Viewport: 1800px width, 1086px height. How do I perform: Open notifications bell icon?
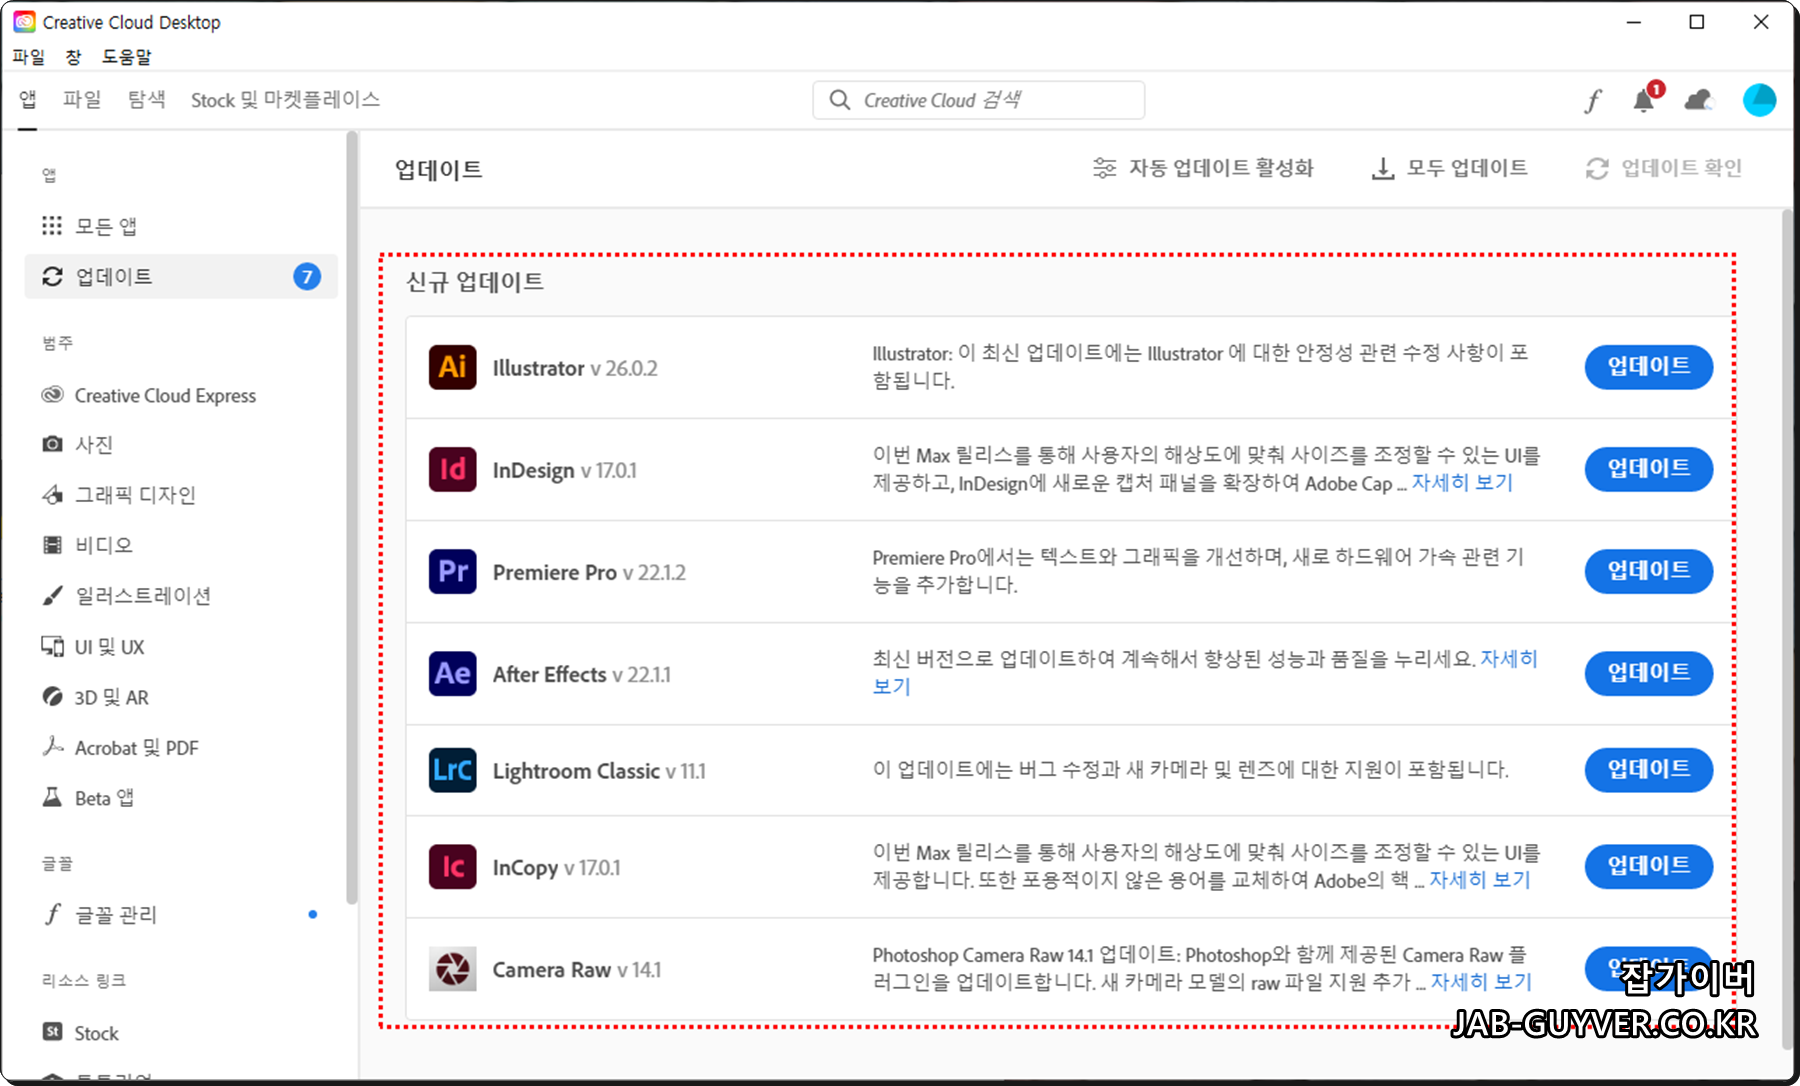[x=1643, y=100]
